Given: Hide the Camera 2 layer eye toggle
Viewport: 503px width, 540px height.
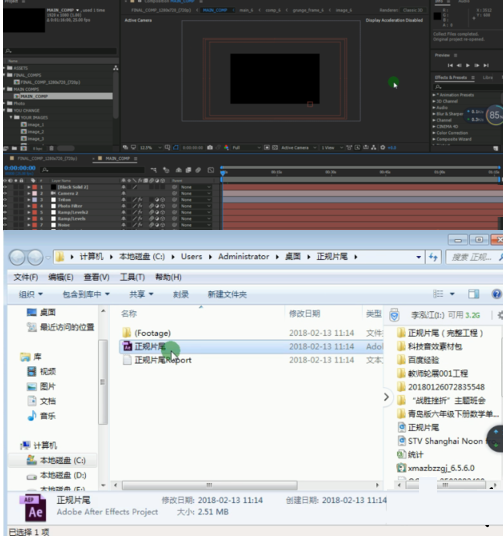Looking at the screenshot, I should coord(5,193).
